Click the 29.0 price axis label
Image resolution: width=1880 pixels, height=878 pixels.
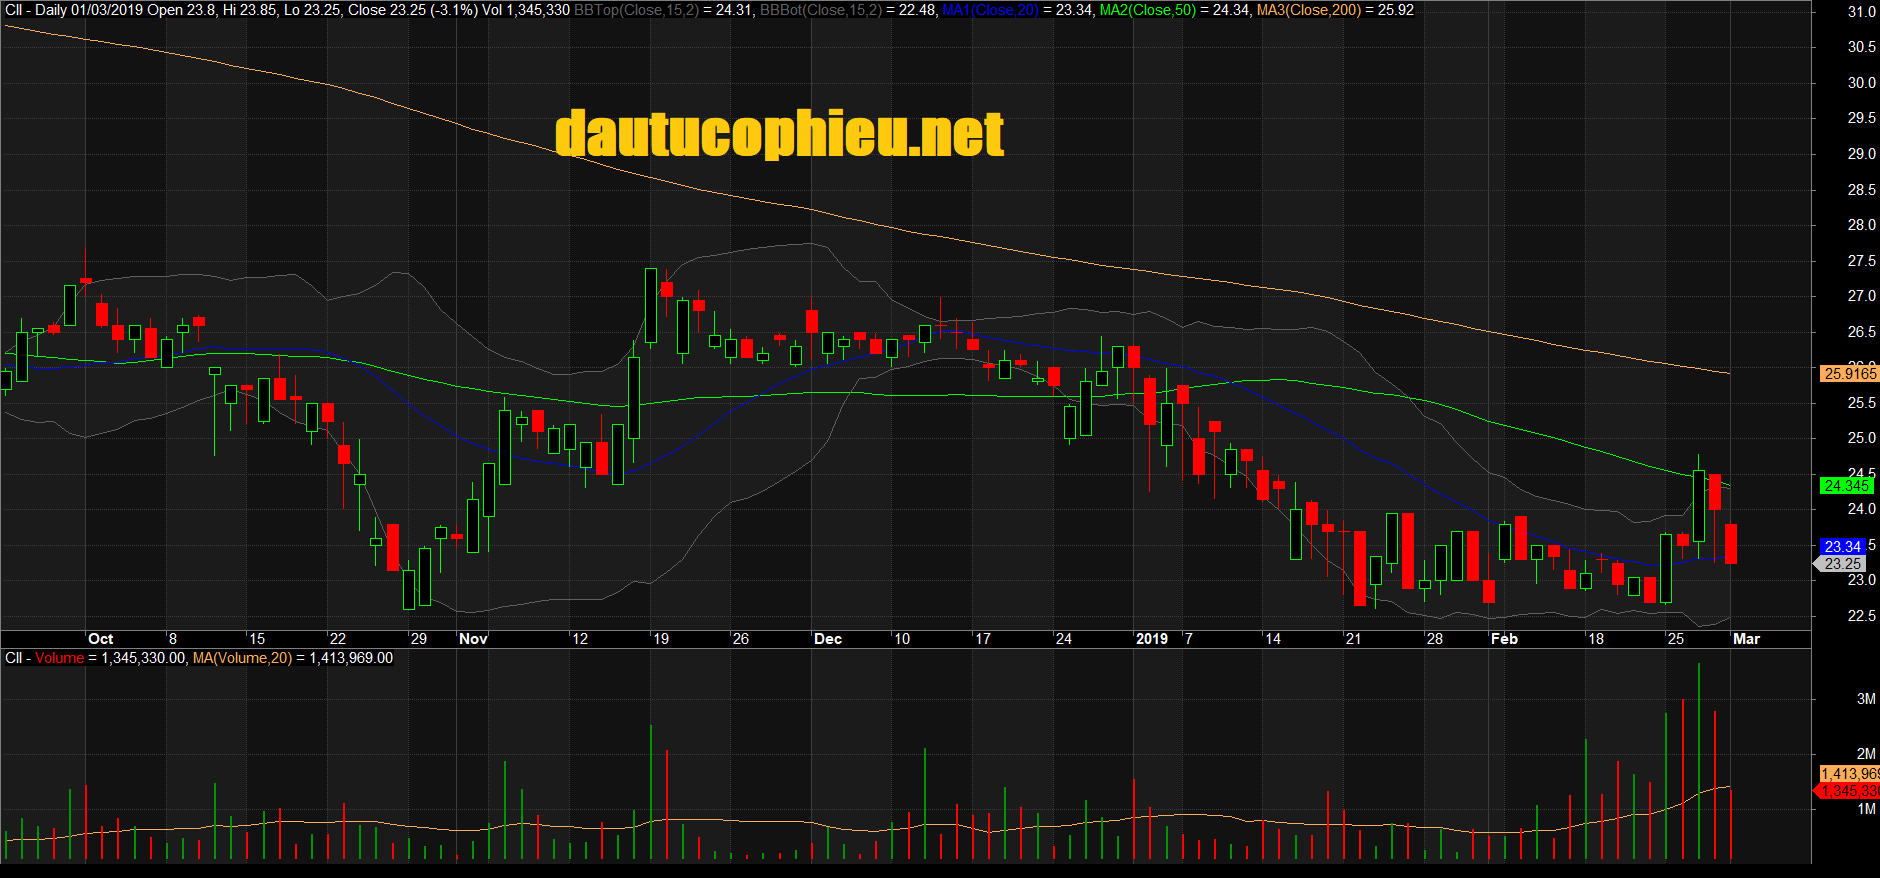(x=1862, y=154)
